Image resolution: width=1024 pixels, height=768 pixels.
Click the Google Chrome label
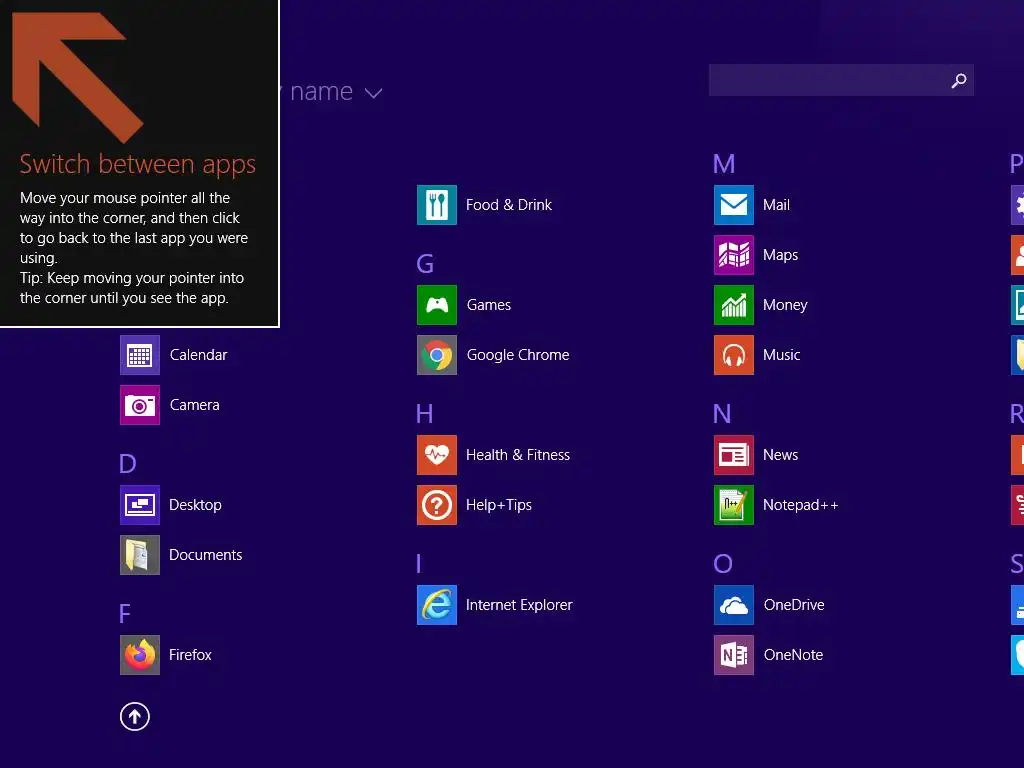tap(518, 355)
